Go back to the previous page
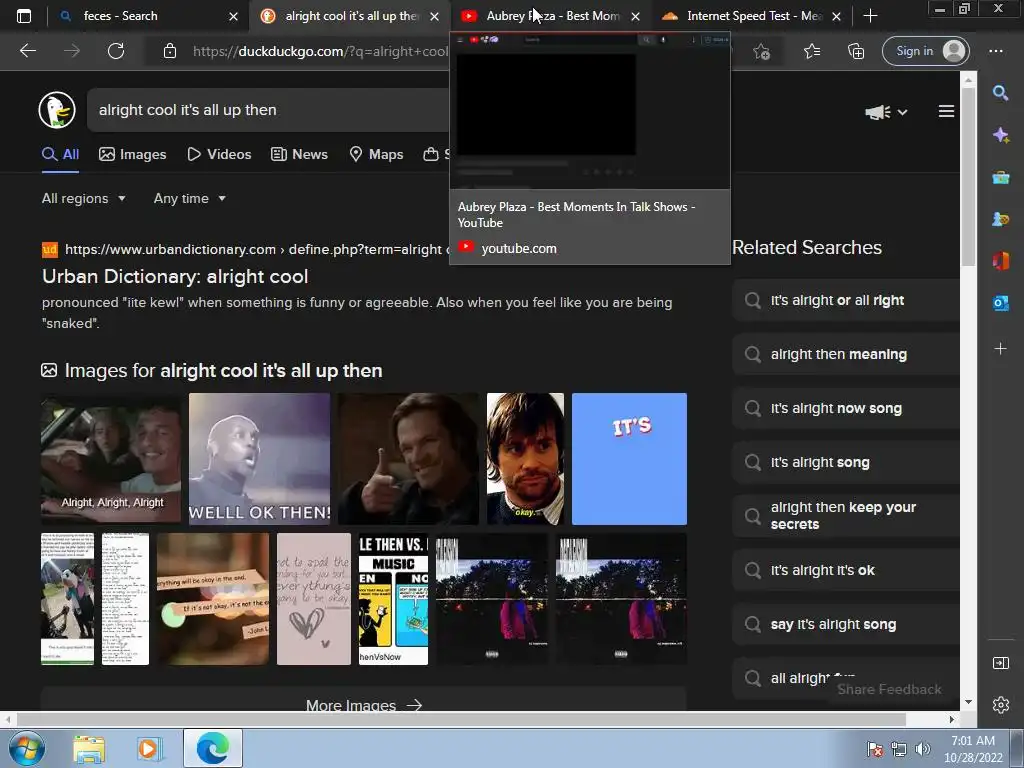The image size is (1024, 768). pyautogui.click(x=27, y=51)
